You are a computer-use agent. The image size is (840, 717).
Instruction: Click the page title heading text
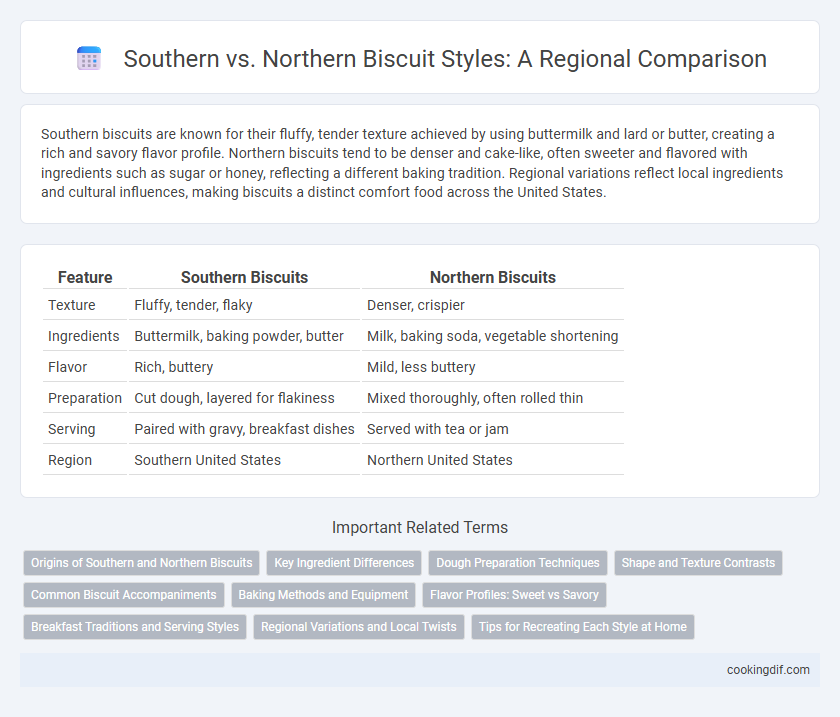(445, 58)
